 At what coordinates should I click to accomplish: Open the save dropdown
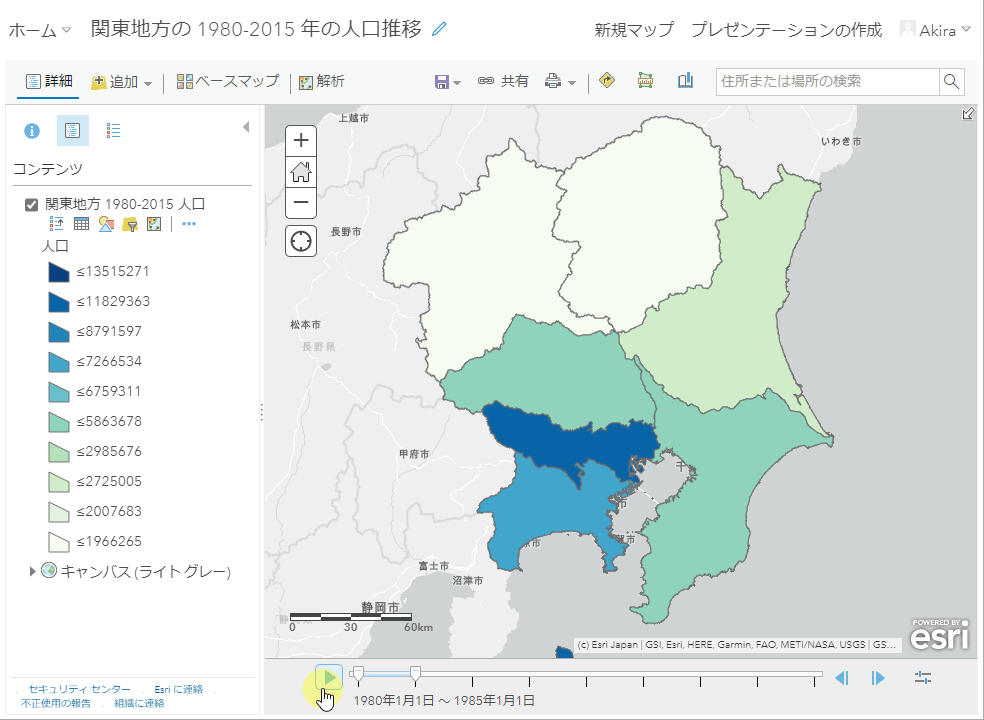tap(447, 82)
